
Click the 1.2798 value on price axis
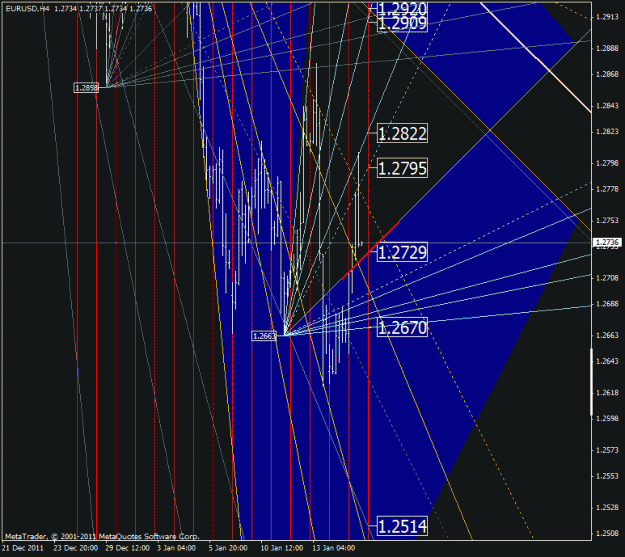(607, 163)
